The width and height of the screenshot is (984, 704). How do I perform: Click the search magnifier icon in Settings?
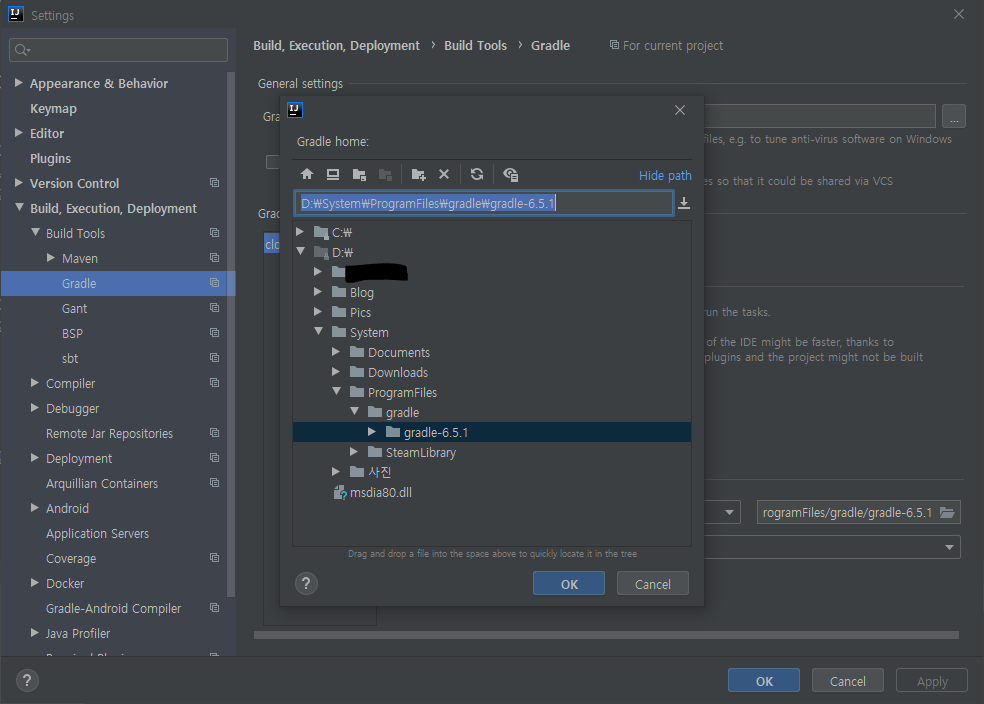[22, 50]
